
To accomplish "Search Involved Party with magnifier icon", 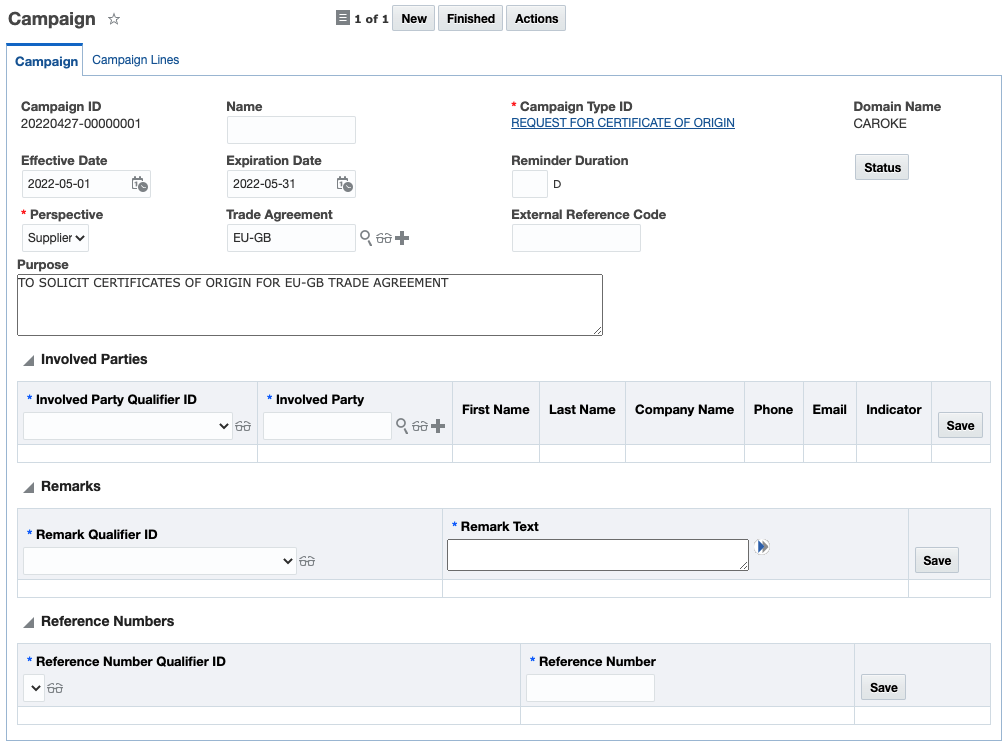I will coord(402,426).
